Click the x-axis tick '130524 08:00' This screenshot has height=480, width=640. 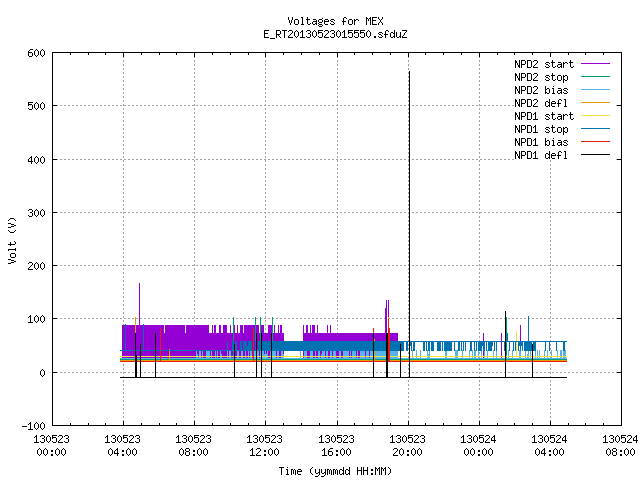(x=620, y=446)
